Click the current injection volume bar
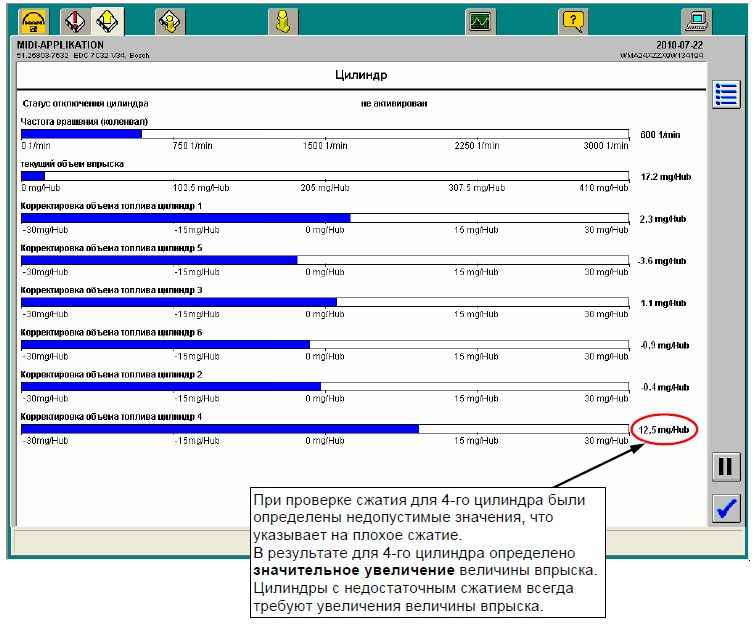754x625 pixels. 326,176
